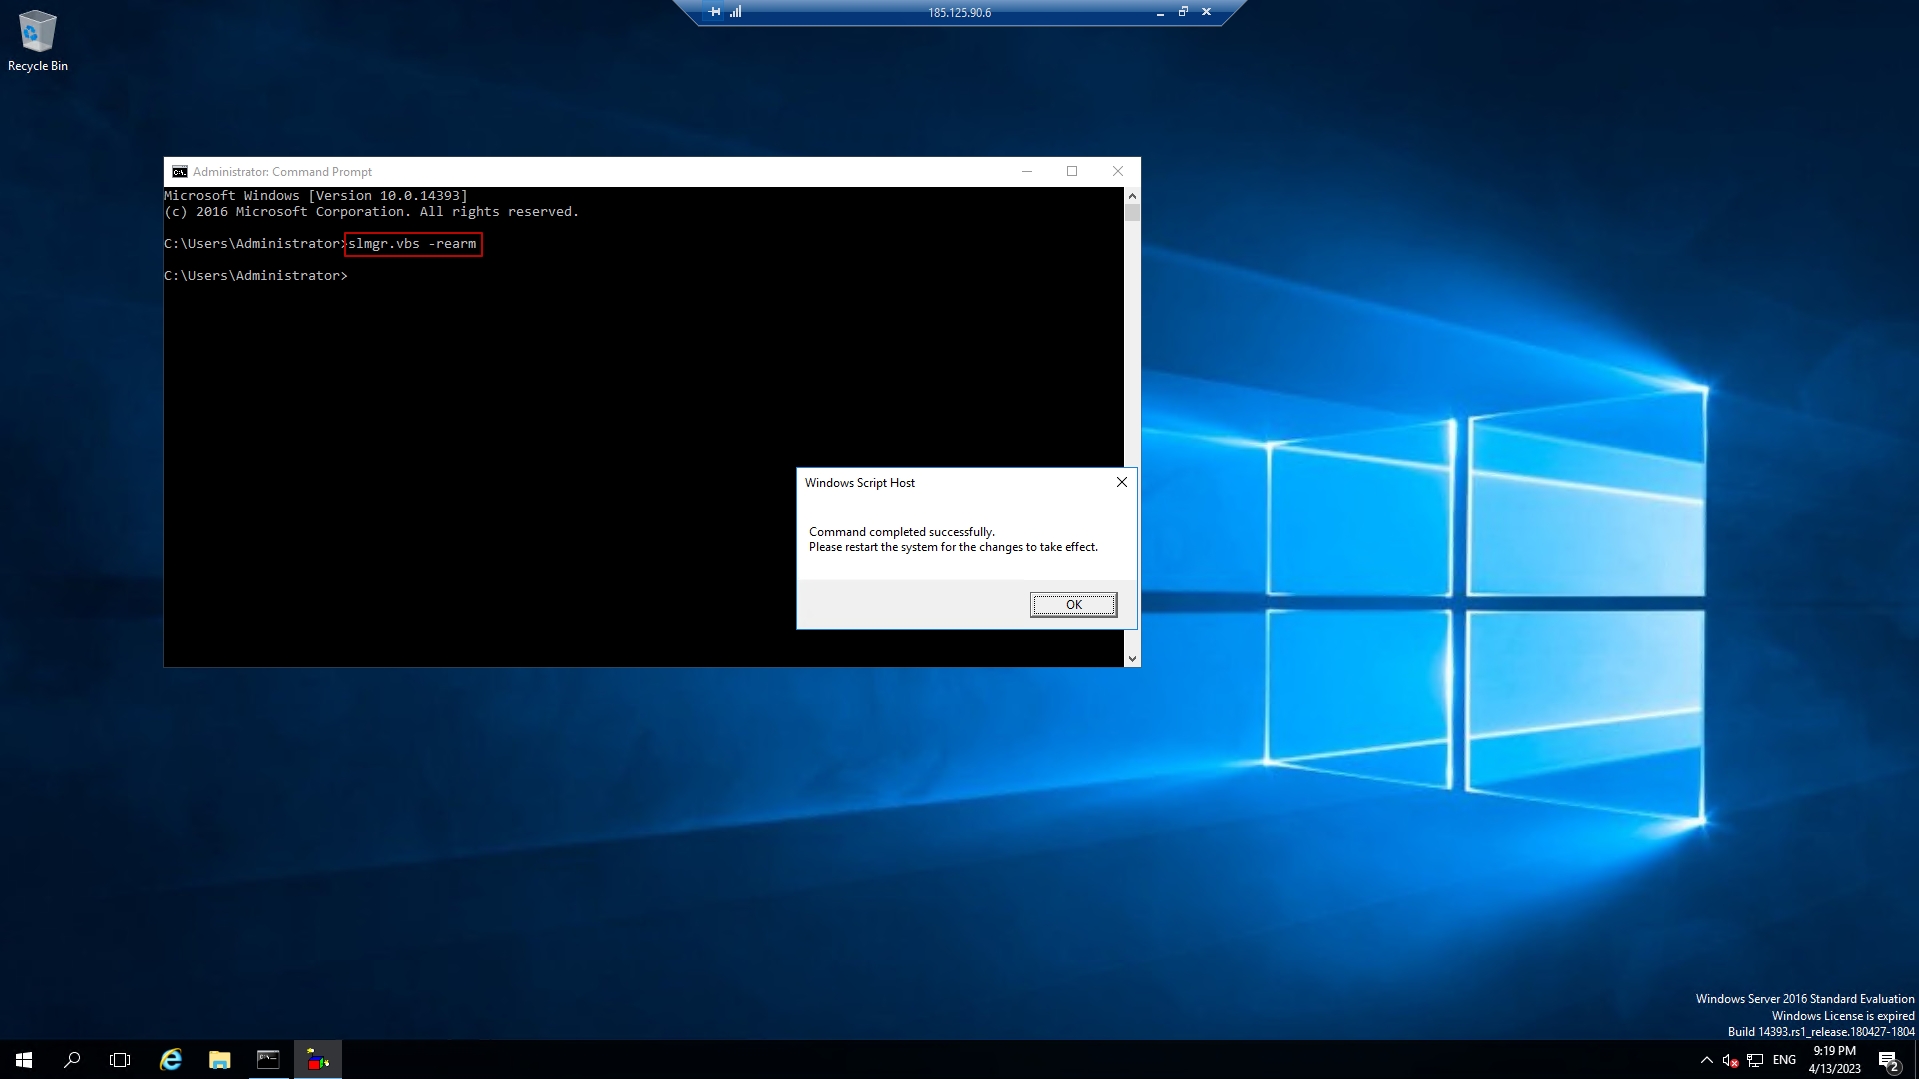1919x1079 pixels.
Task: Click the last 'C:\Users\Administrator>' prompt line
Action: click(256, 276)
